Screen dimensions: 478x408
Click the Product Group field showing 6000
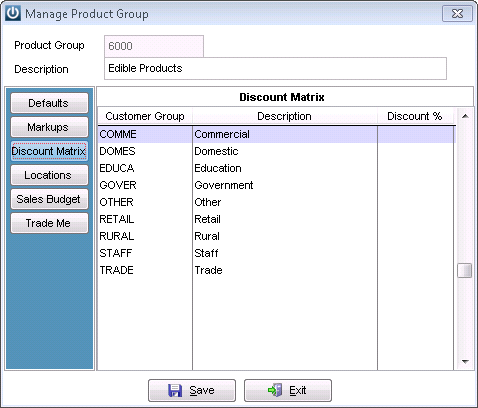tap(154, 46)
